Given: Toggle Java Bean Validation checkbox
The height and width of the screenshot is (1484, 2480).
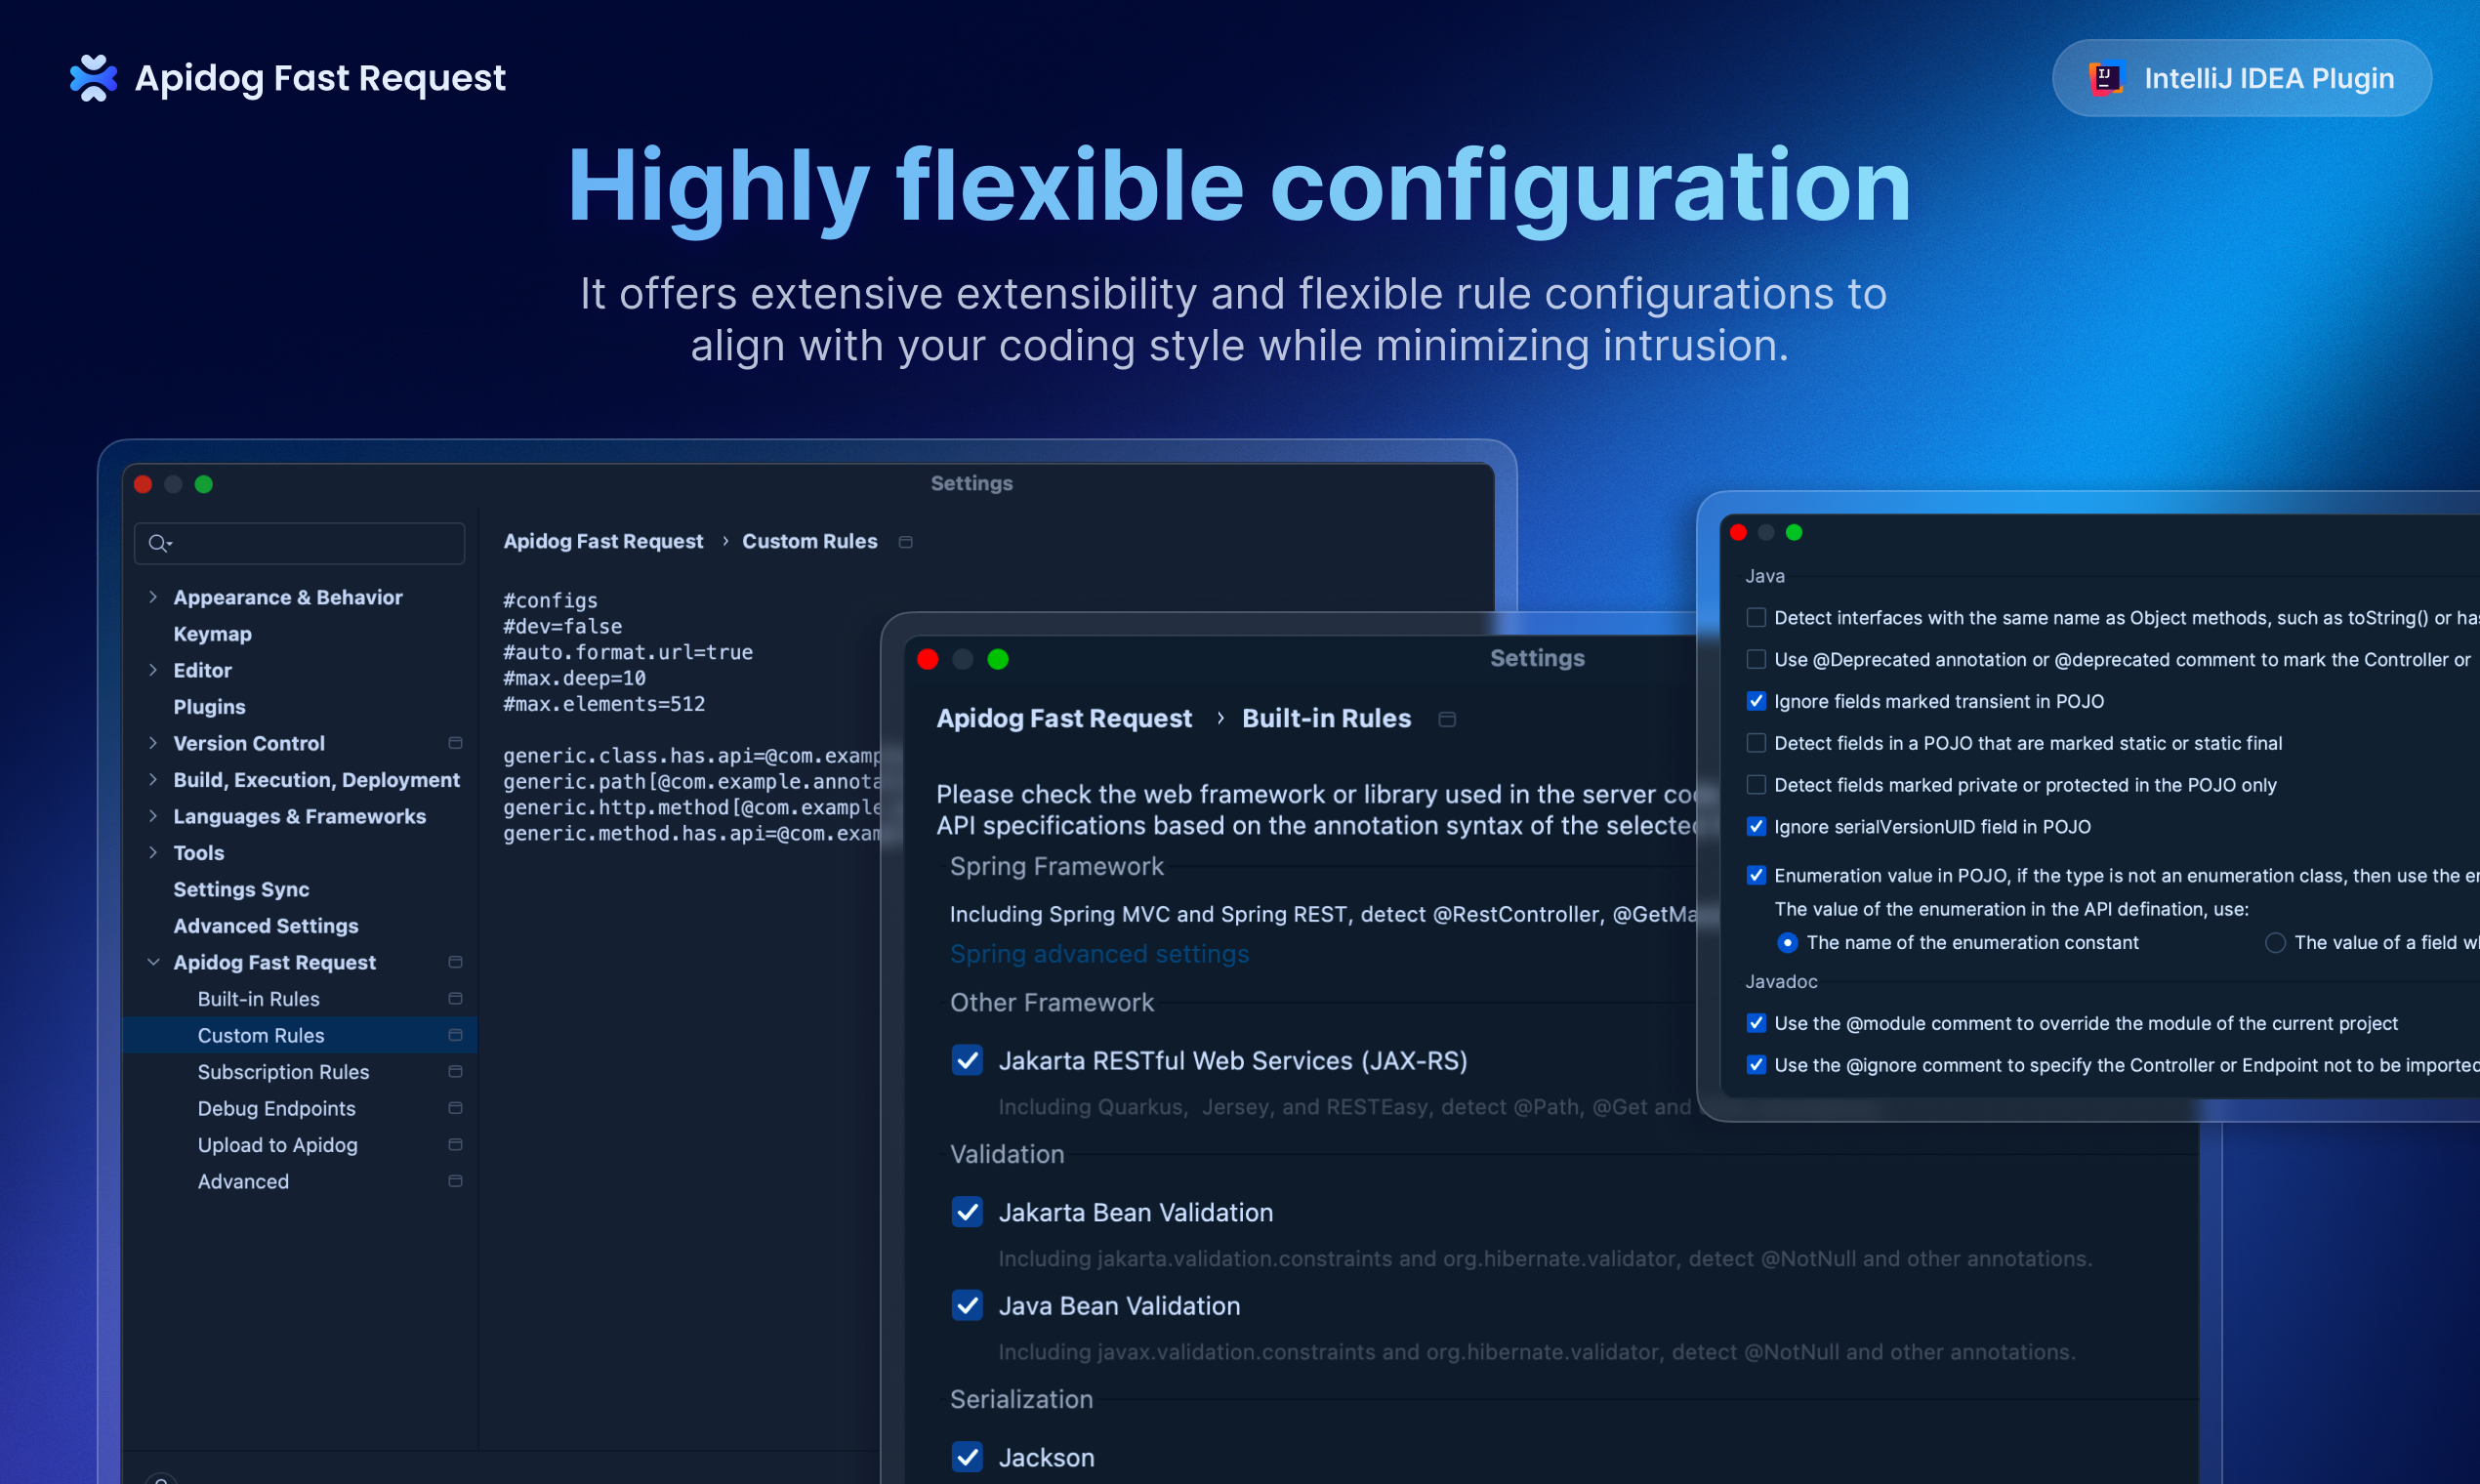Looking at the screenshot, I should 967,1306.
